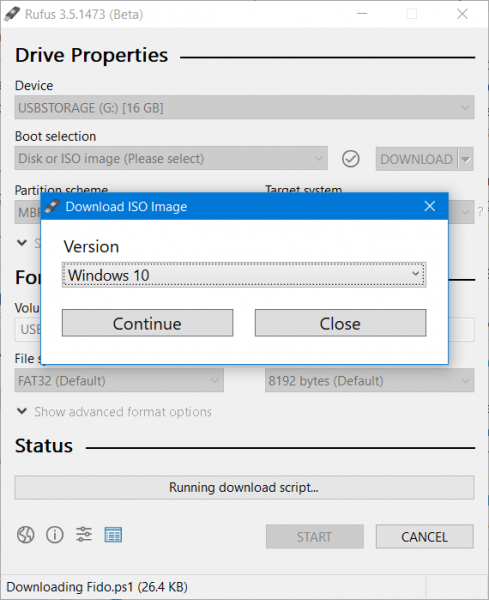The width and height of the screenshot is (489, 600).
Task: Click the Continue button
Action: pos(147,323)
